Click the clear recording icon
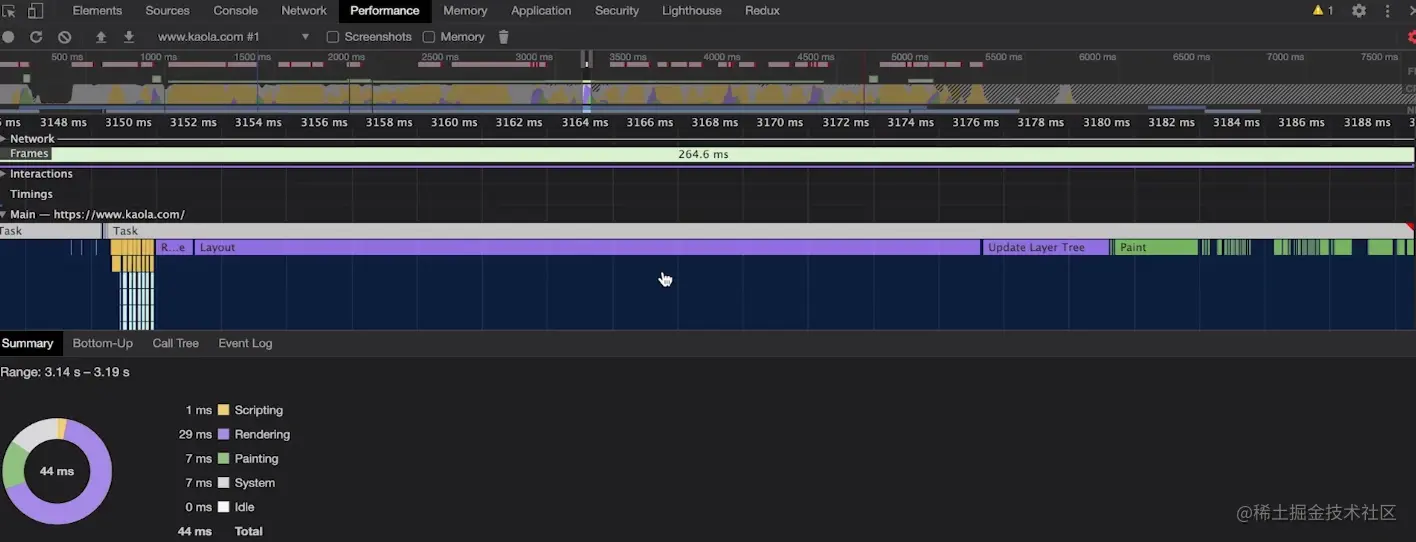 tap(65, 37)
